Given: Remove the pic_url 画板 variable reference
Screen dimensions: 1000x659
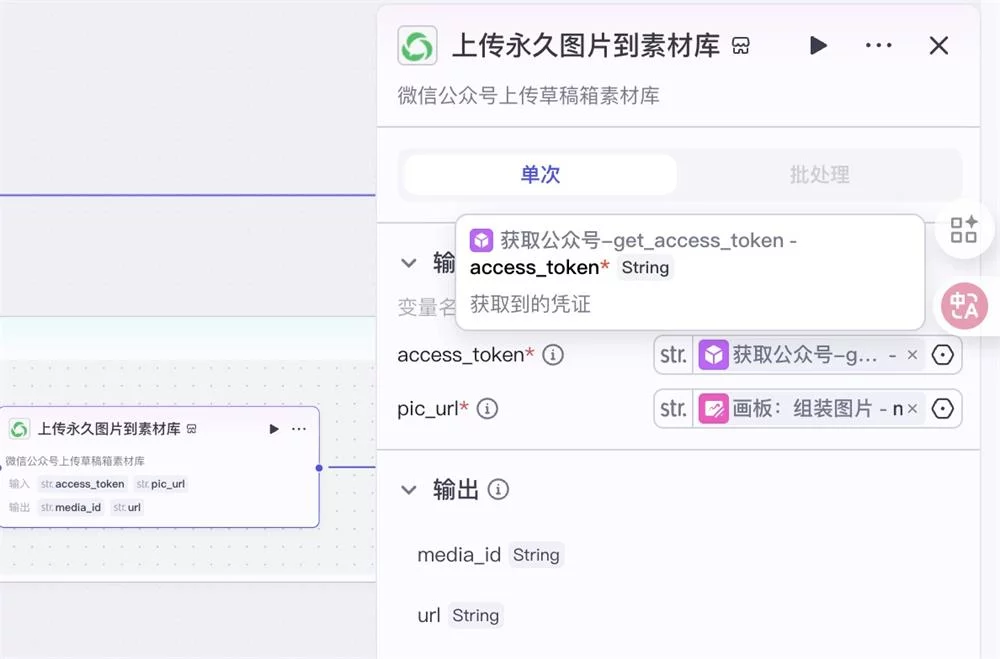Looking at the screenshot, I should 912,409.
